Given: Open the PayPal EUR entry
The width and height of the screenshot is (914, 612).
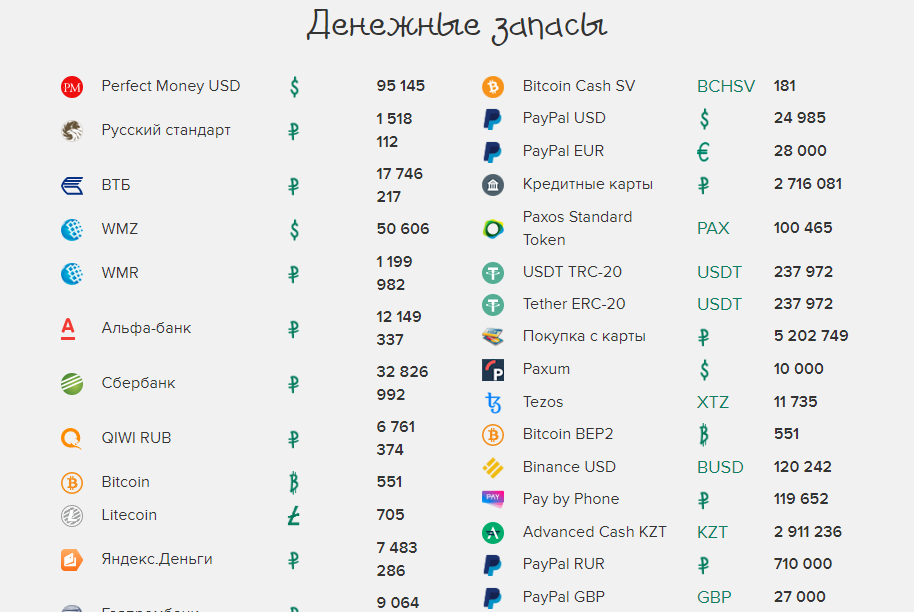Looking at the screenshot, I should tap(563, 151).
